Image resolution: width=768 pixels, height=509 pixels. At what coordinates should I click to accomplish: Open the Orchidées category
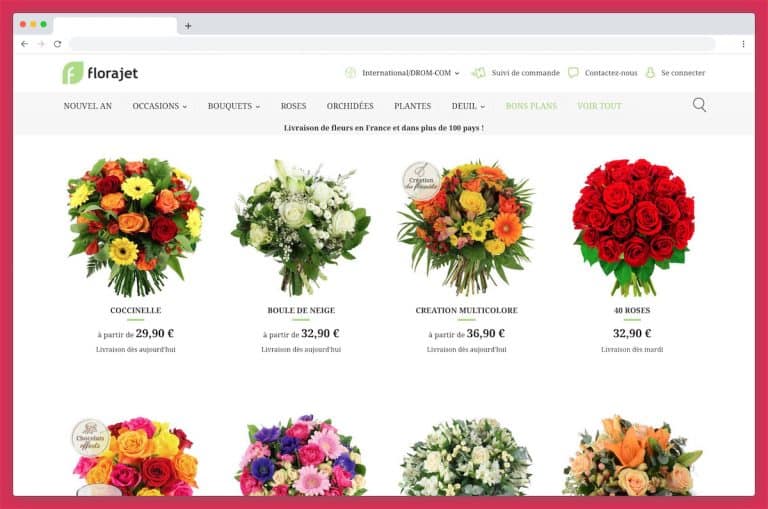coord(350,106)
